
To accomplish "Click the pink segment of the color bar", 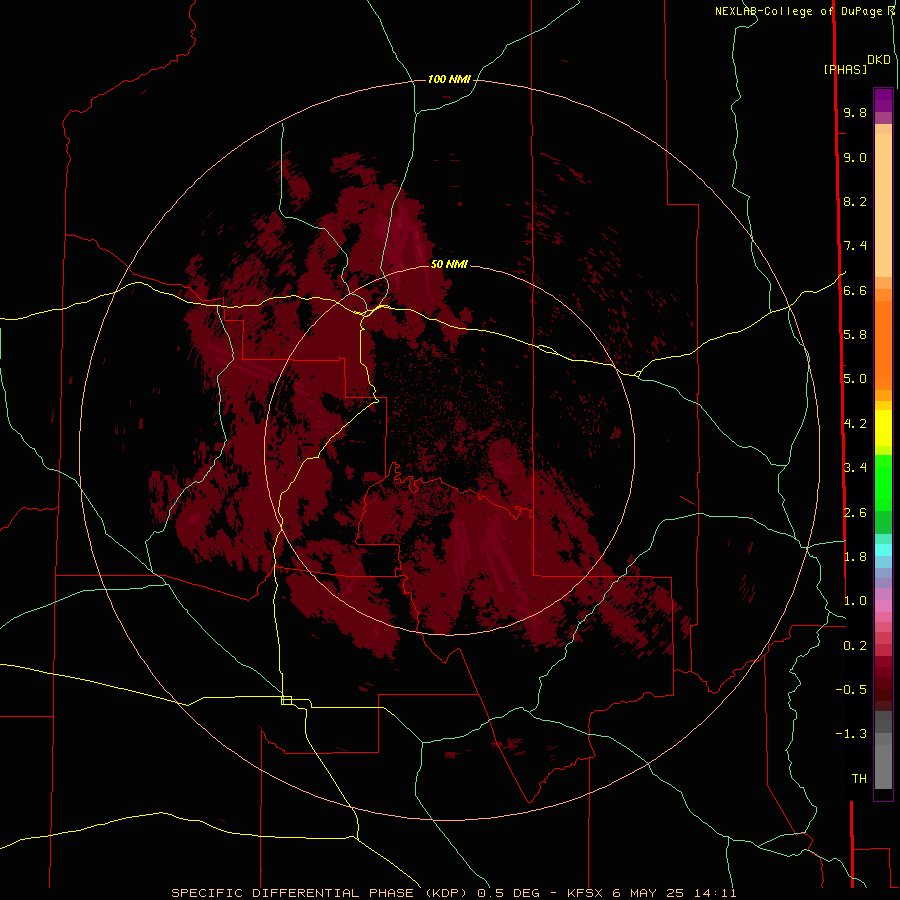I will tap(883, 606).
